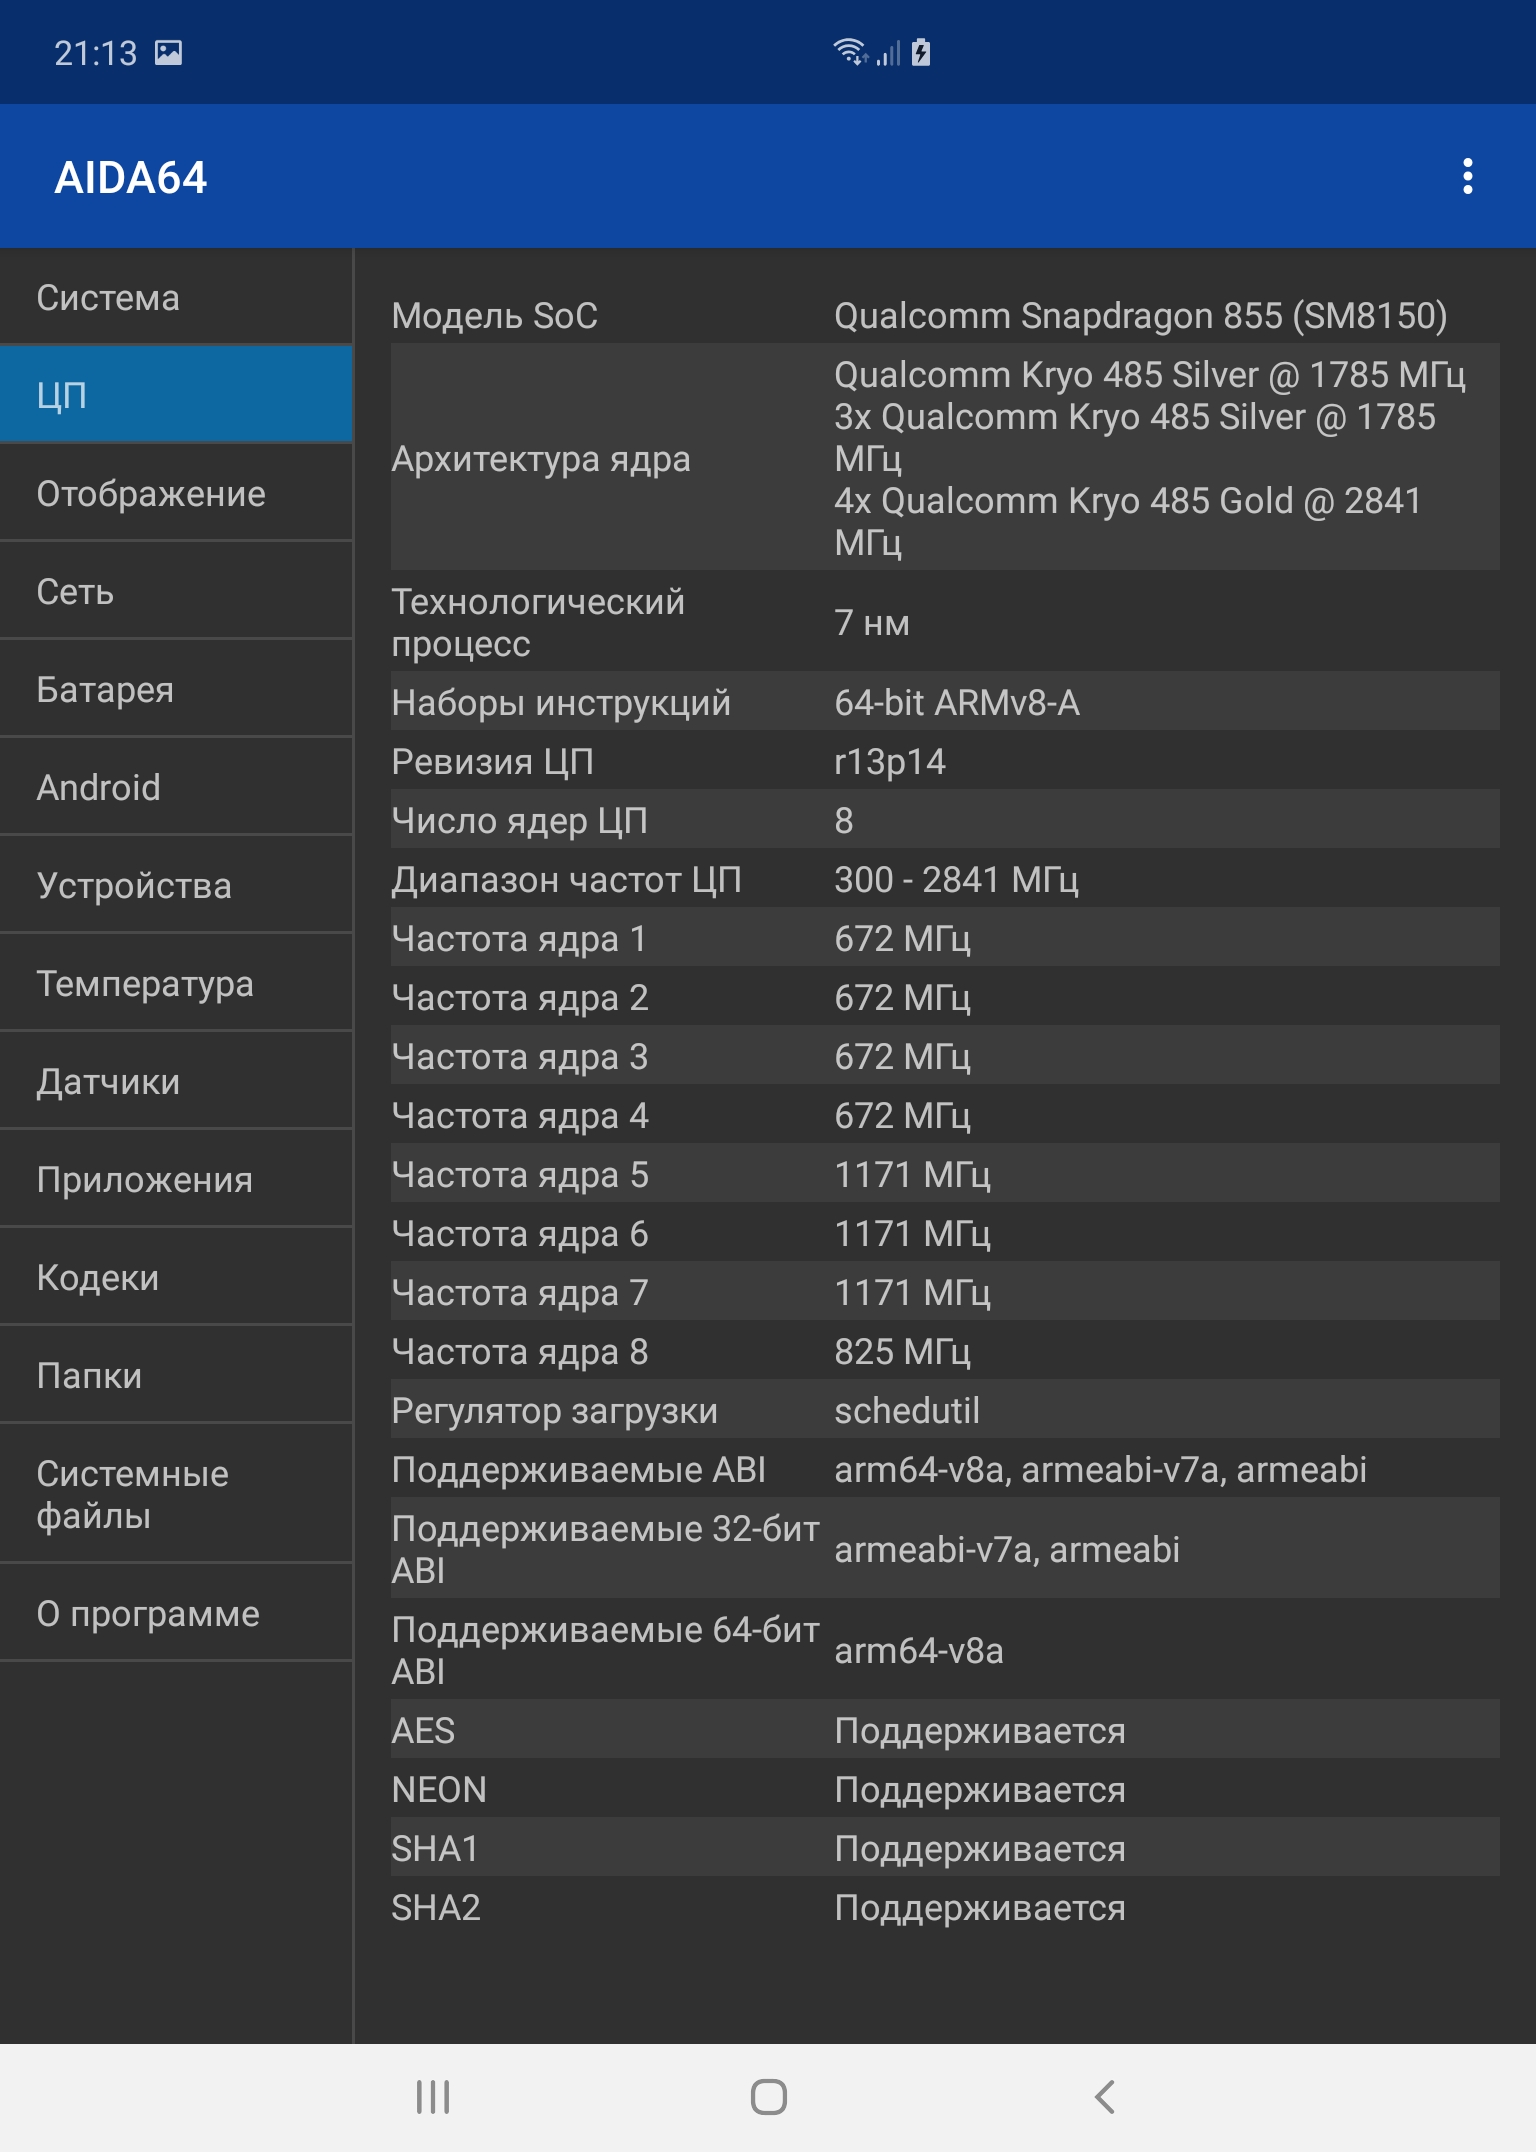Select the r13p14 revision value
1536x2152 pixels.
[x=890, y=762]
